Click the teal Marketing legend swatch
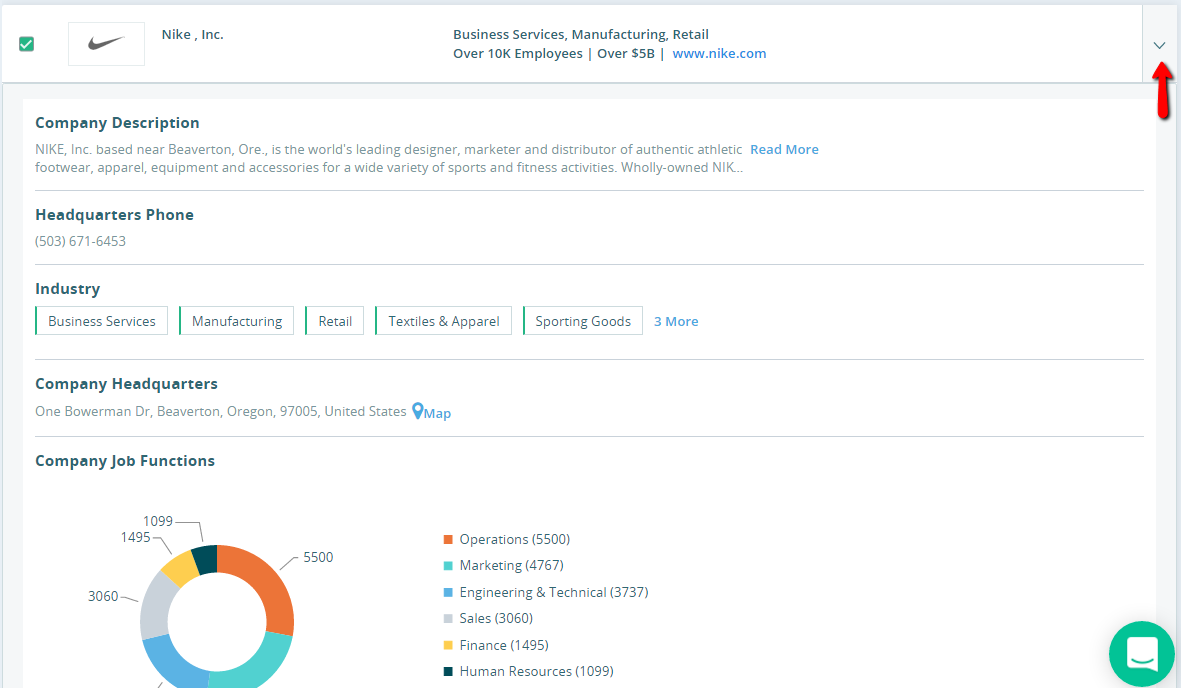 click(x=448, y=566)
